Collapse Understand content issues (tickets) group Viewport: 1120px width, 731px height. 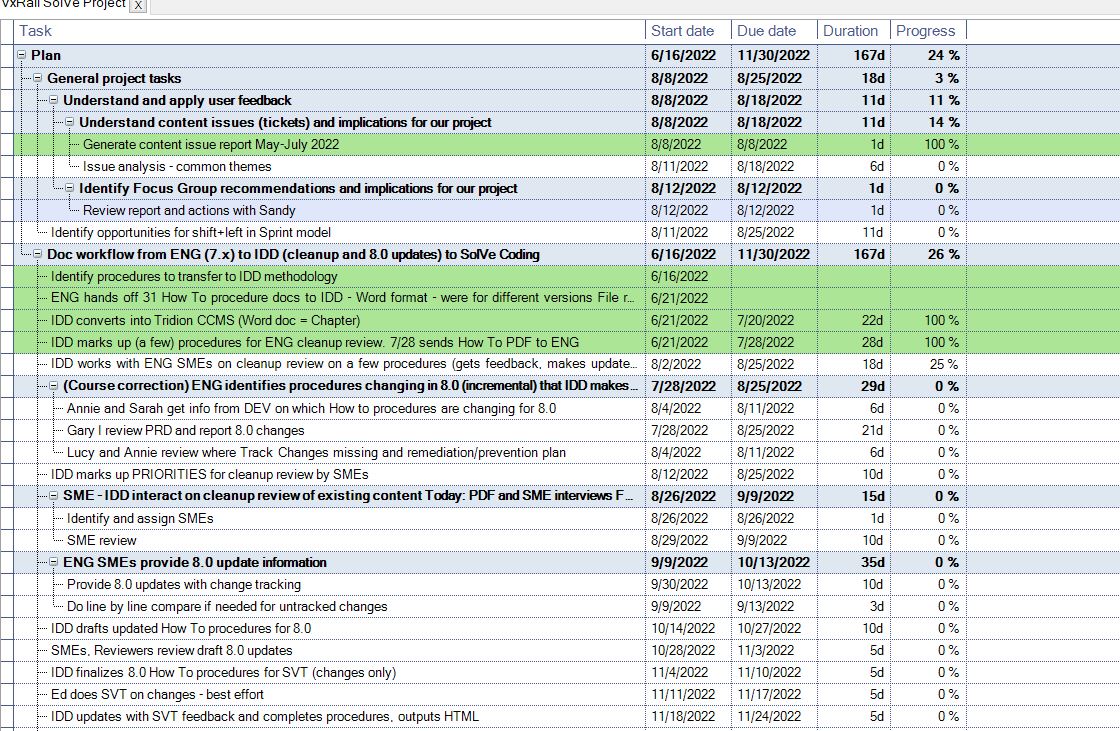click(x=70, y=122)
